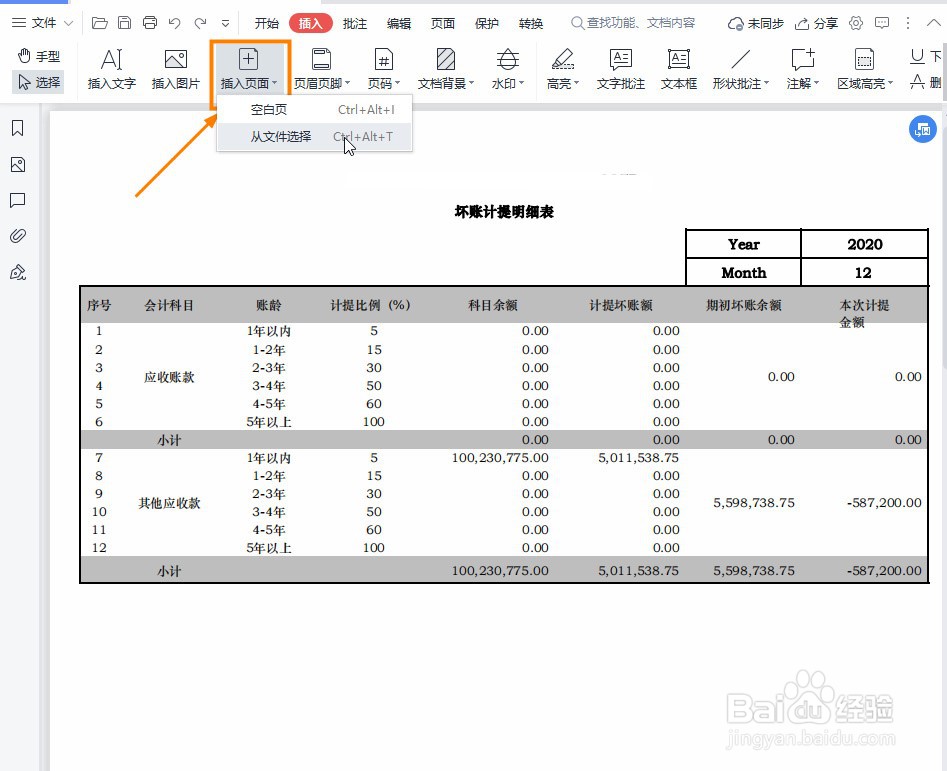947x771 pixels.
Task: Open the thumbnail sidebar panel
Action: point(18,164)
